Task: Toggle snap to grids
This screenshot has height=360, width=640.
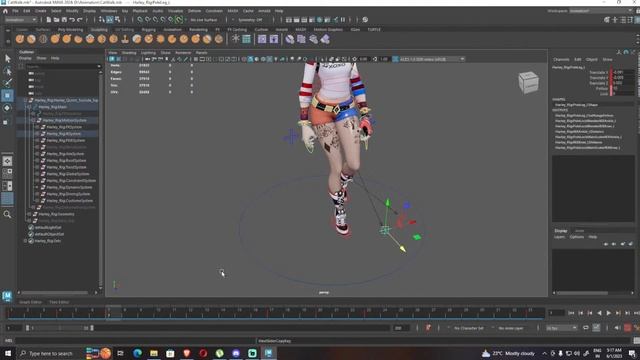Action: (x=140, y=20)
